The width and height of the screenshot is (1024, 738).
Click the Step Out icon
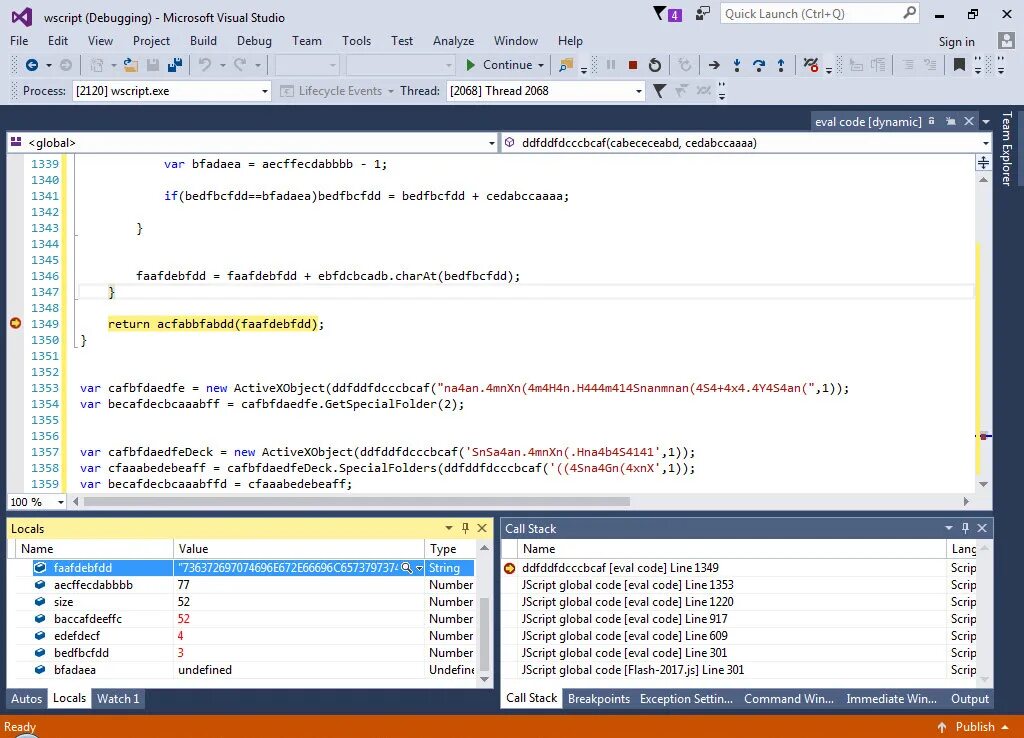click(x=780, y=65)
